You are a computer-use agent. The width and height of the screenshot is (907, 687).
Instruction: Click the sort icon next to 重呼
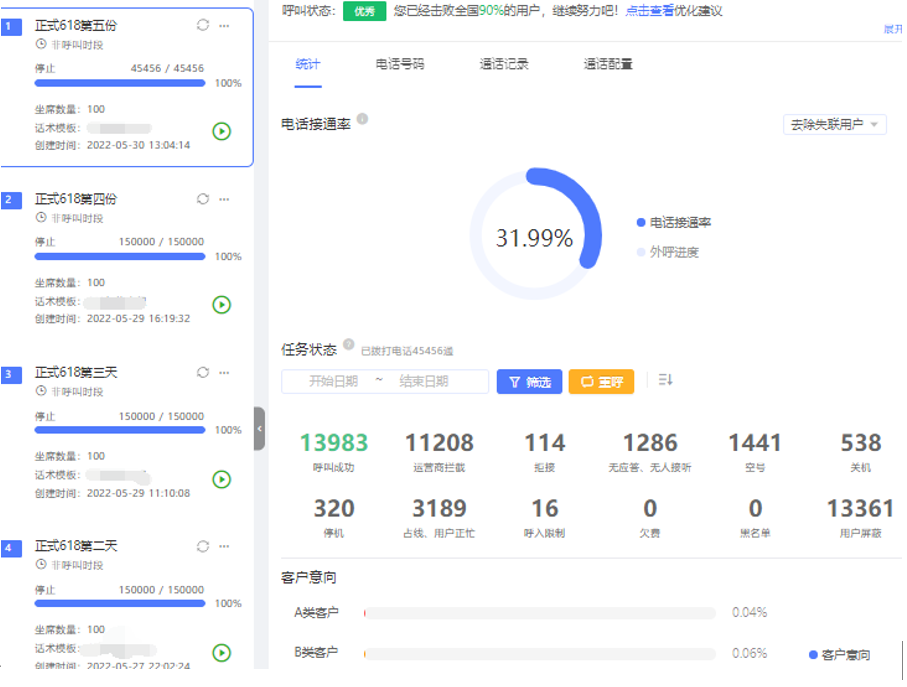666,380
